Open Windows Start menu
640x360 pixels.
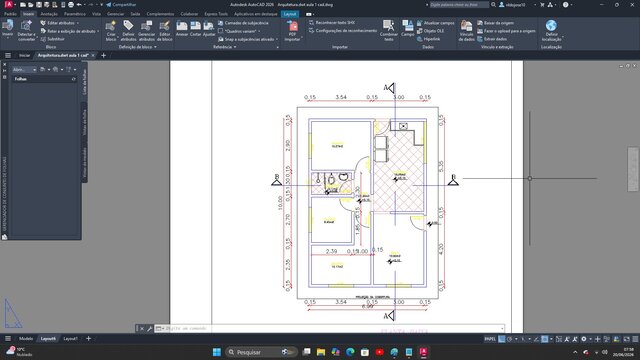217,352
